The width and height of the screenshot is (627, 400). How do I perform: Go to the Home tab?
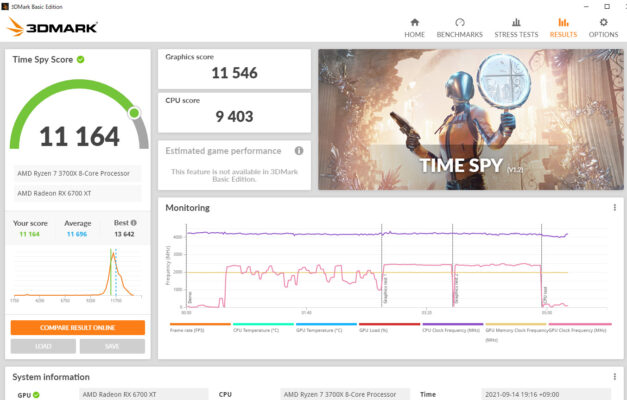(x=414, y=28)
